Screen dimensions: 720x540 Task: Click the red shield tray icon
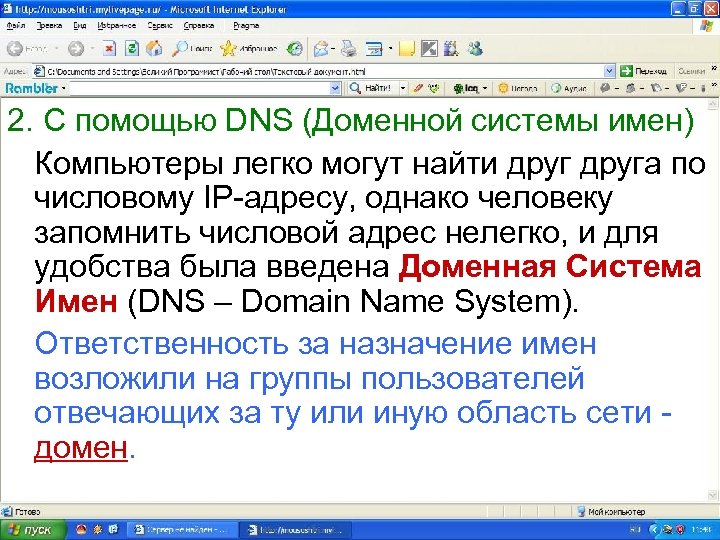[x=680, y=530]
